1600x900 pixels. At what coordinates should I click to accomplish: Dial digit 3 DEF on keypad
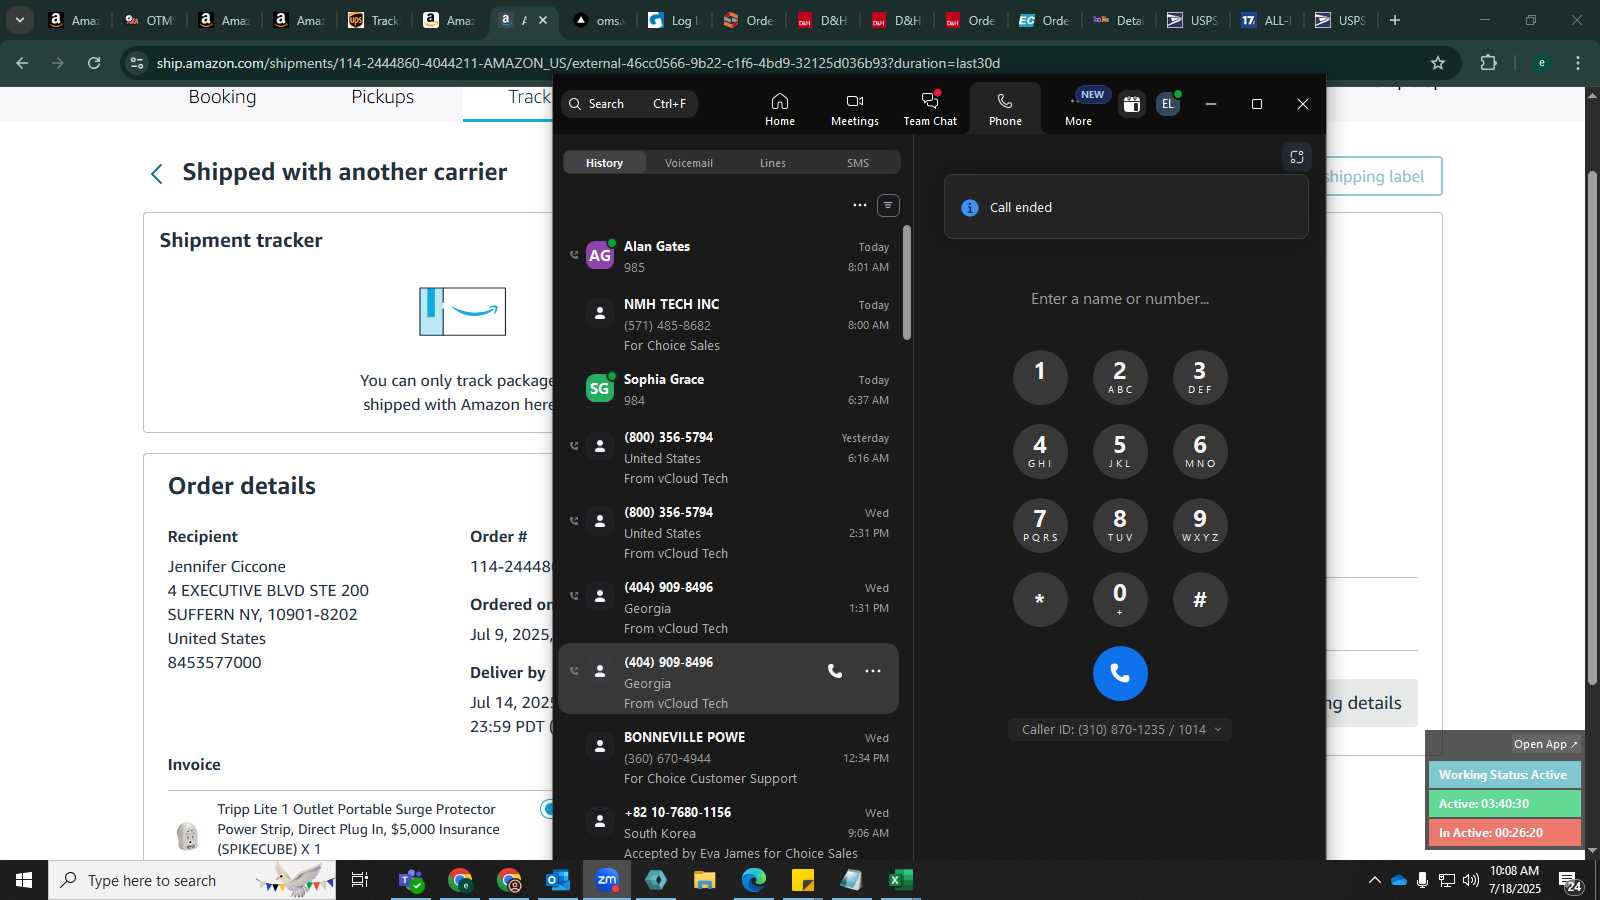click(x=1200, y=377)
